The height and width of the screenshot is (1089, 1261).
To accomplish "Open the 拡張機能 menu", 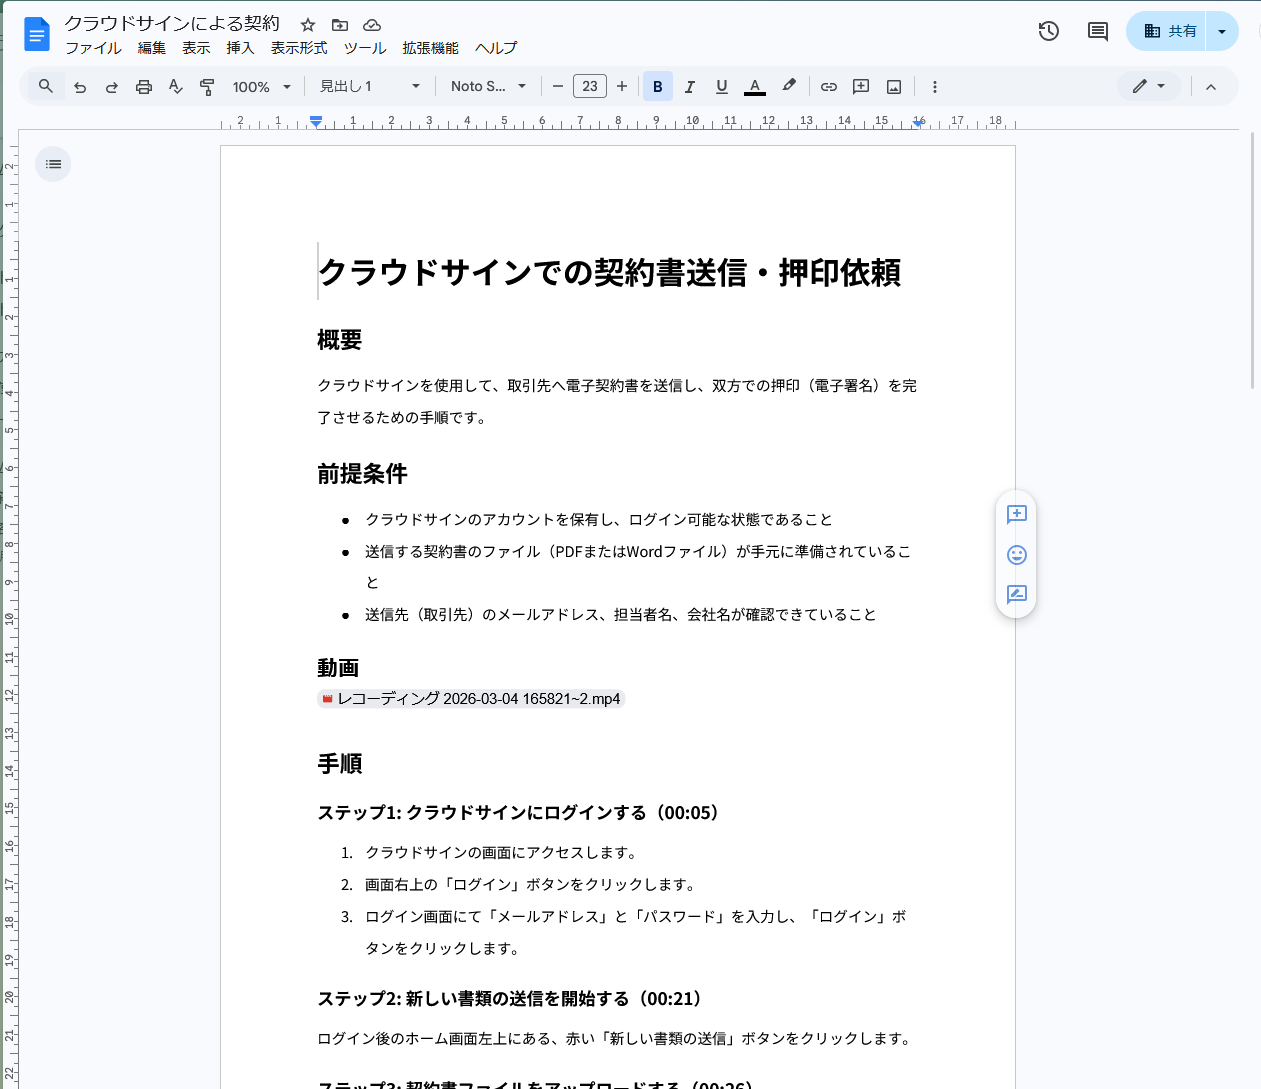I will 431,48.
